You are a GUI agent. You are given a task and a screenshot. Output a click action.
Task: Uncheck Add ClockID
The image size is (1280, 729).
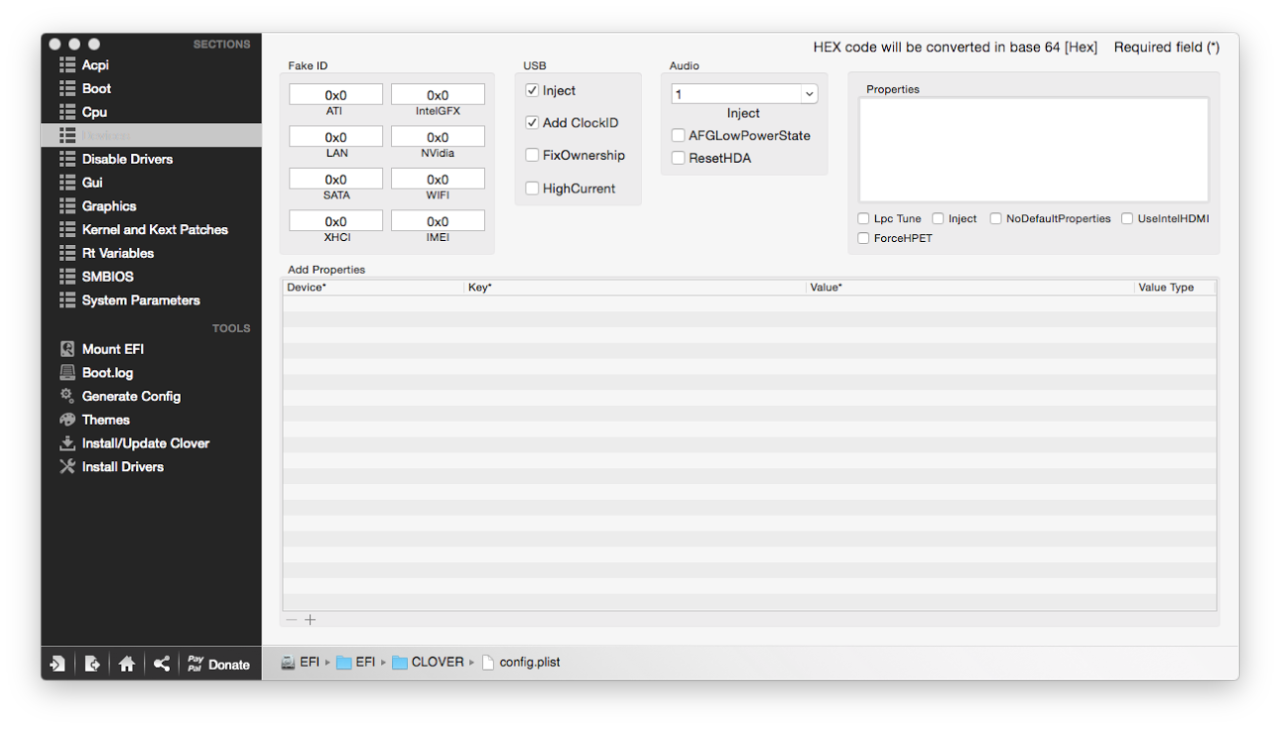(x=532, y=123)
